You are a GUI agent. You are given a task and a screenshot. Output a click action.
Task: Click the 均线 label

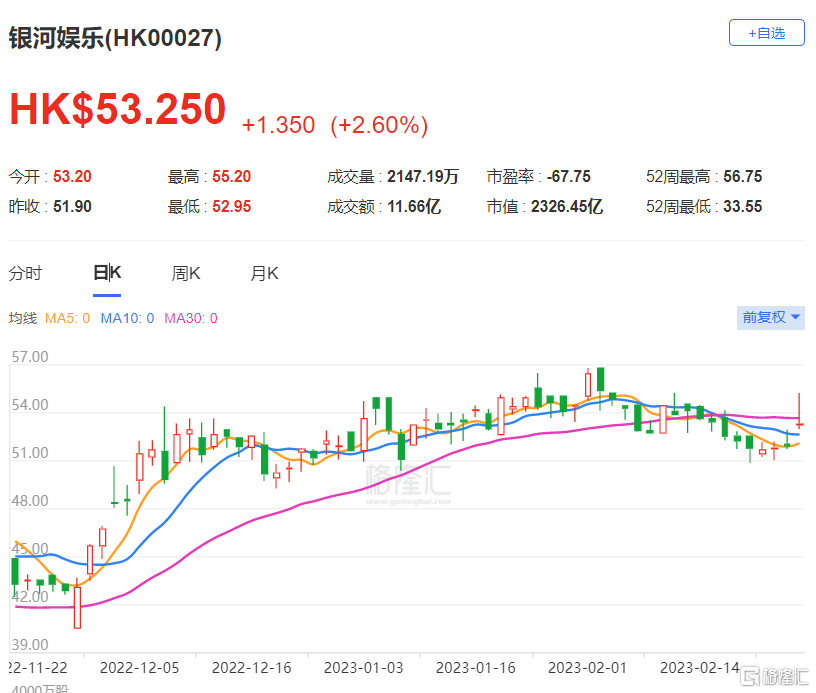pyautogui.click(x=23, y=318)
